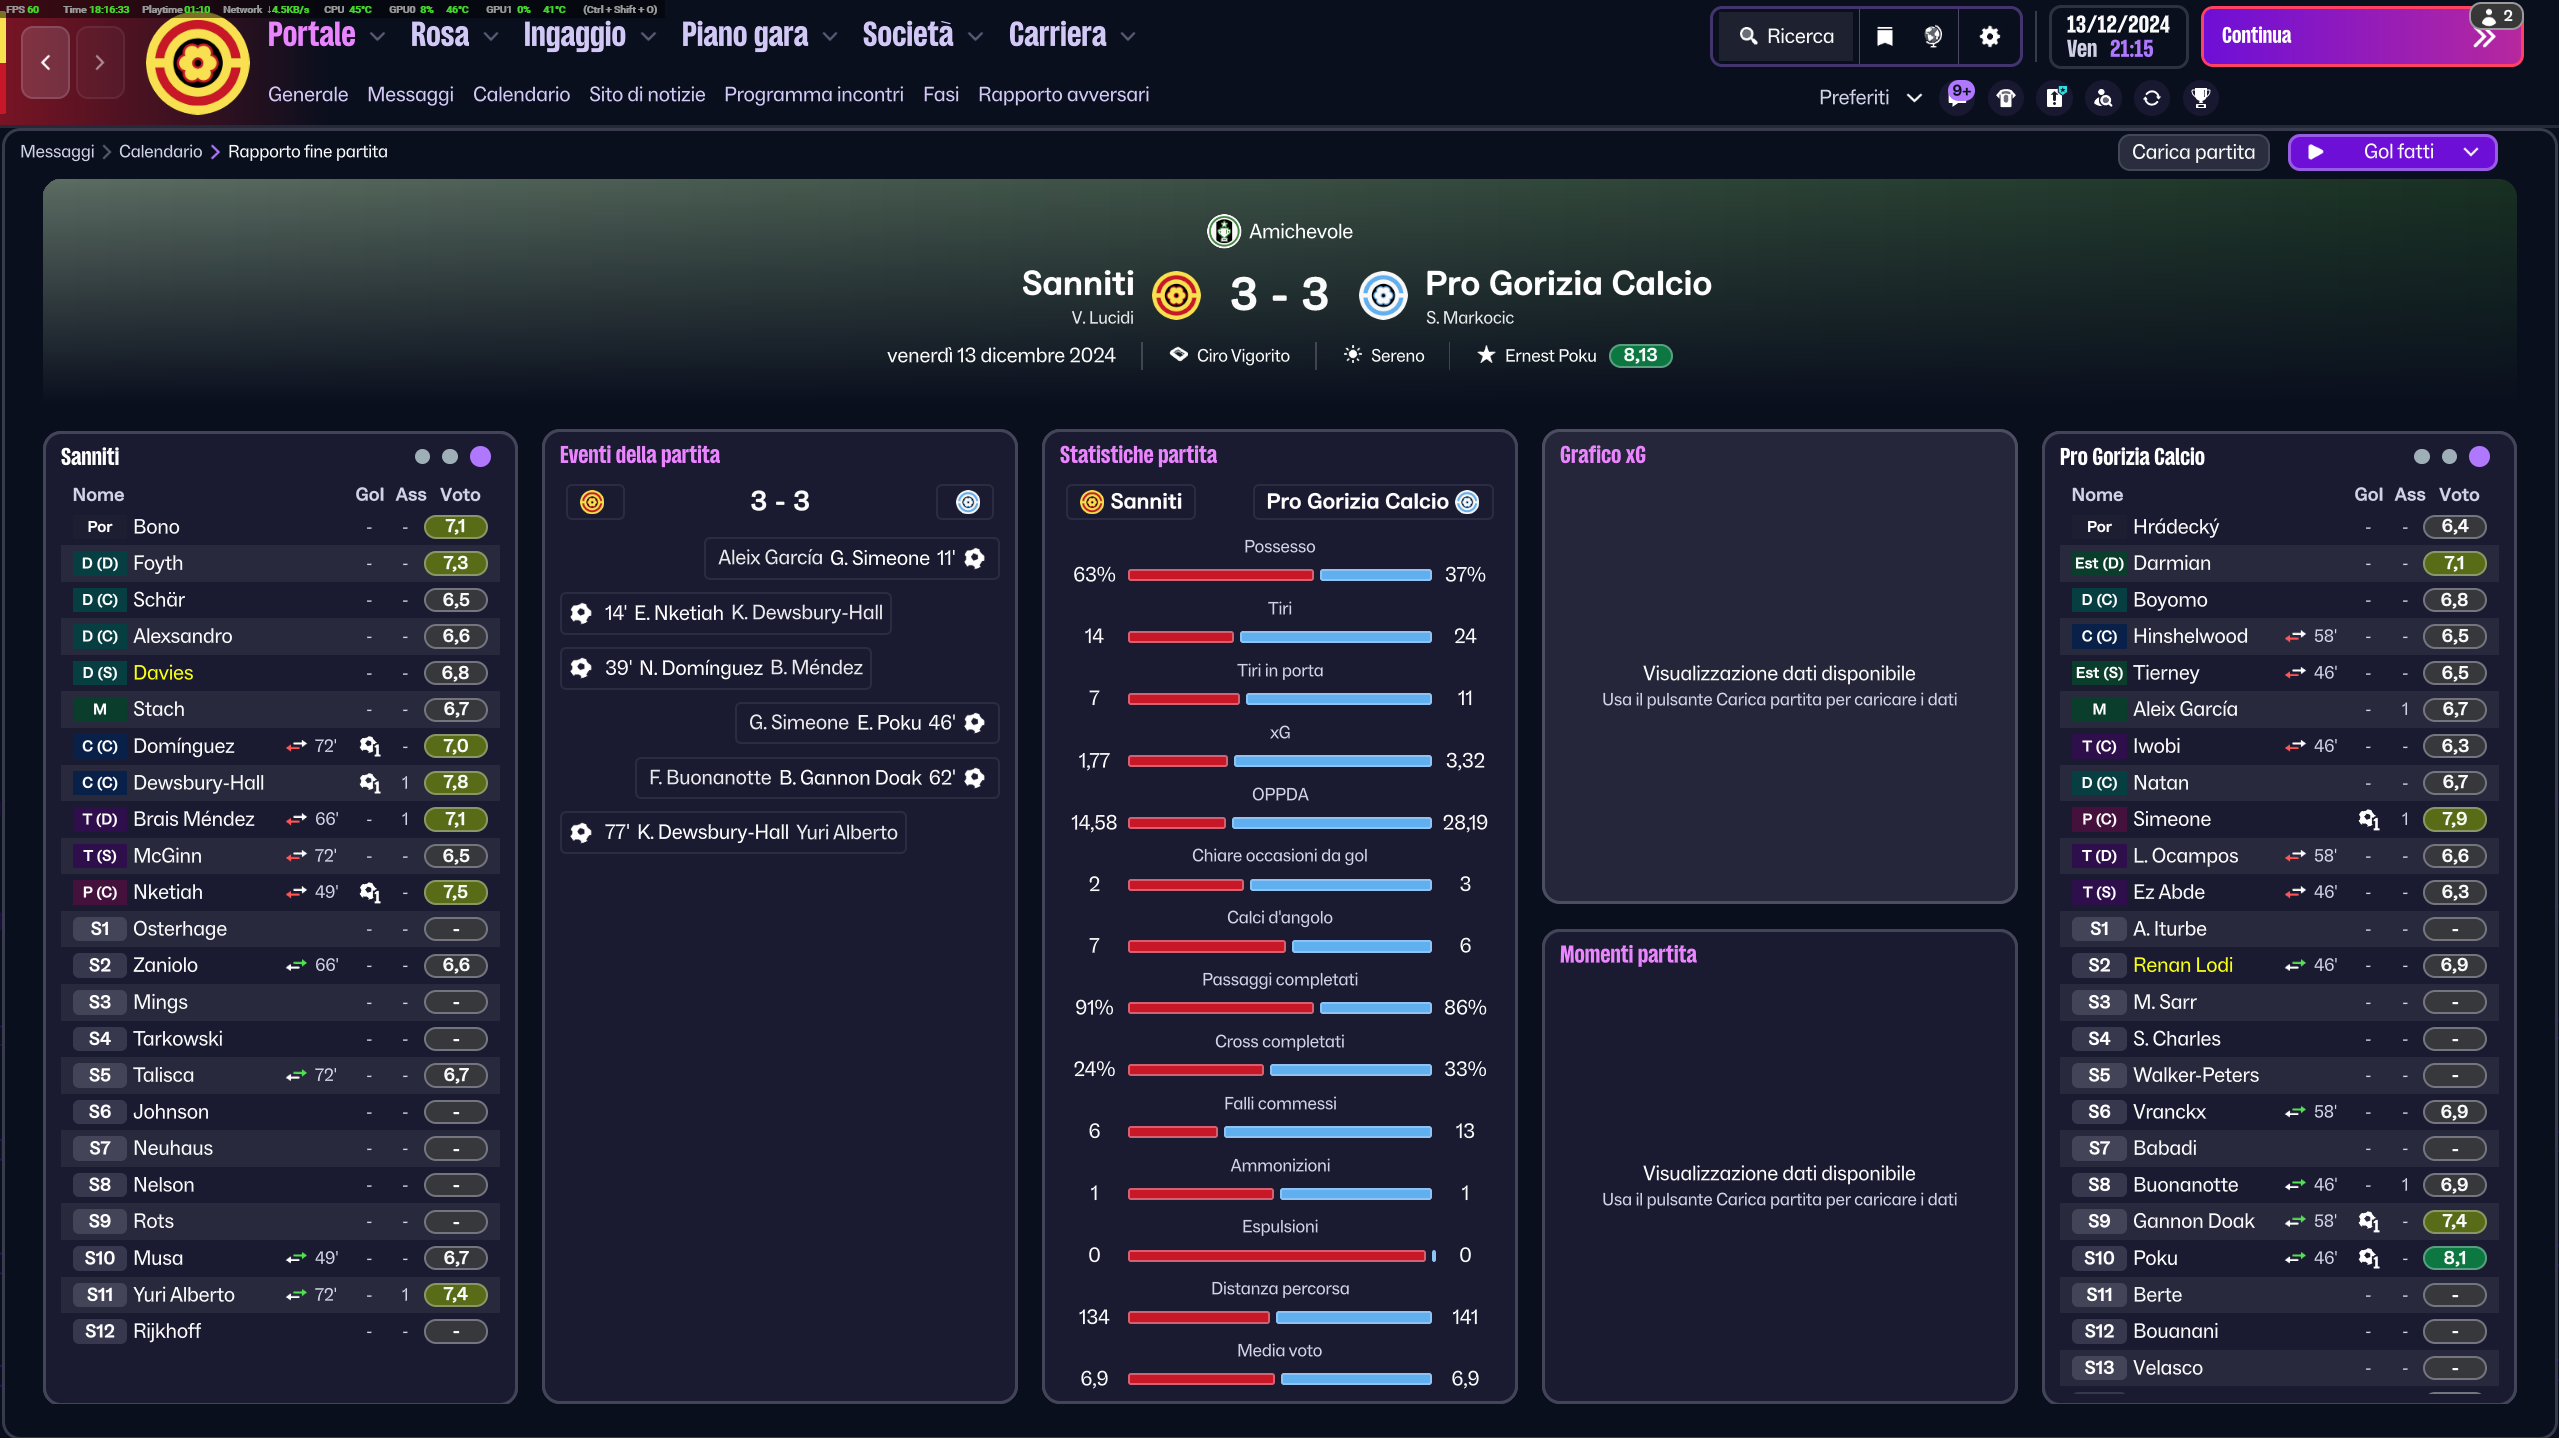The image size is (2559, 1438).
Task: Open the Calendario tab
Action: [521, 95]
